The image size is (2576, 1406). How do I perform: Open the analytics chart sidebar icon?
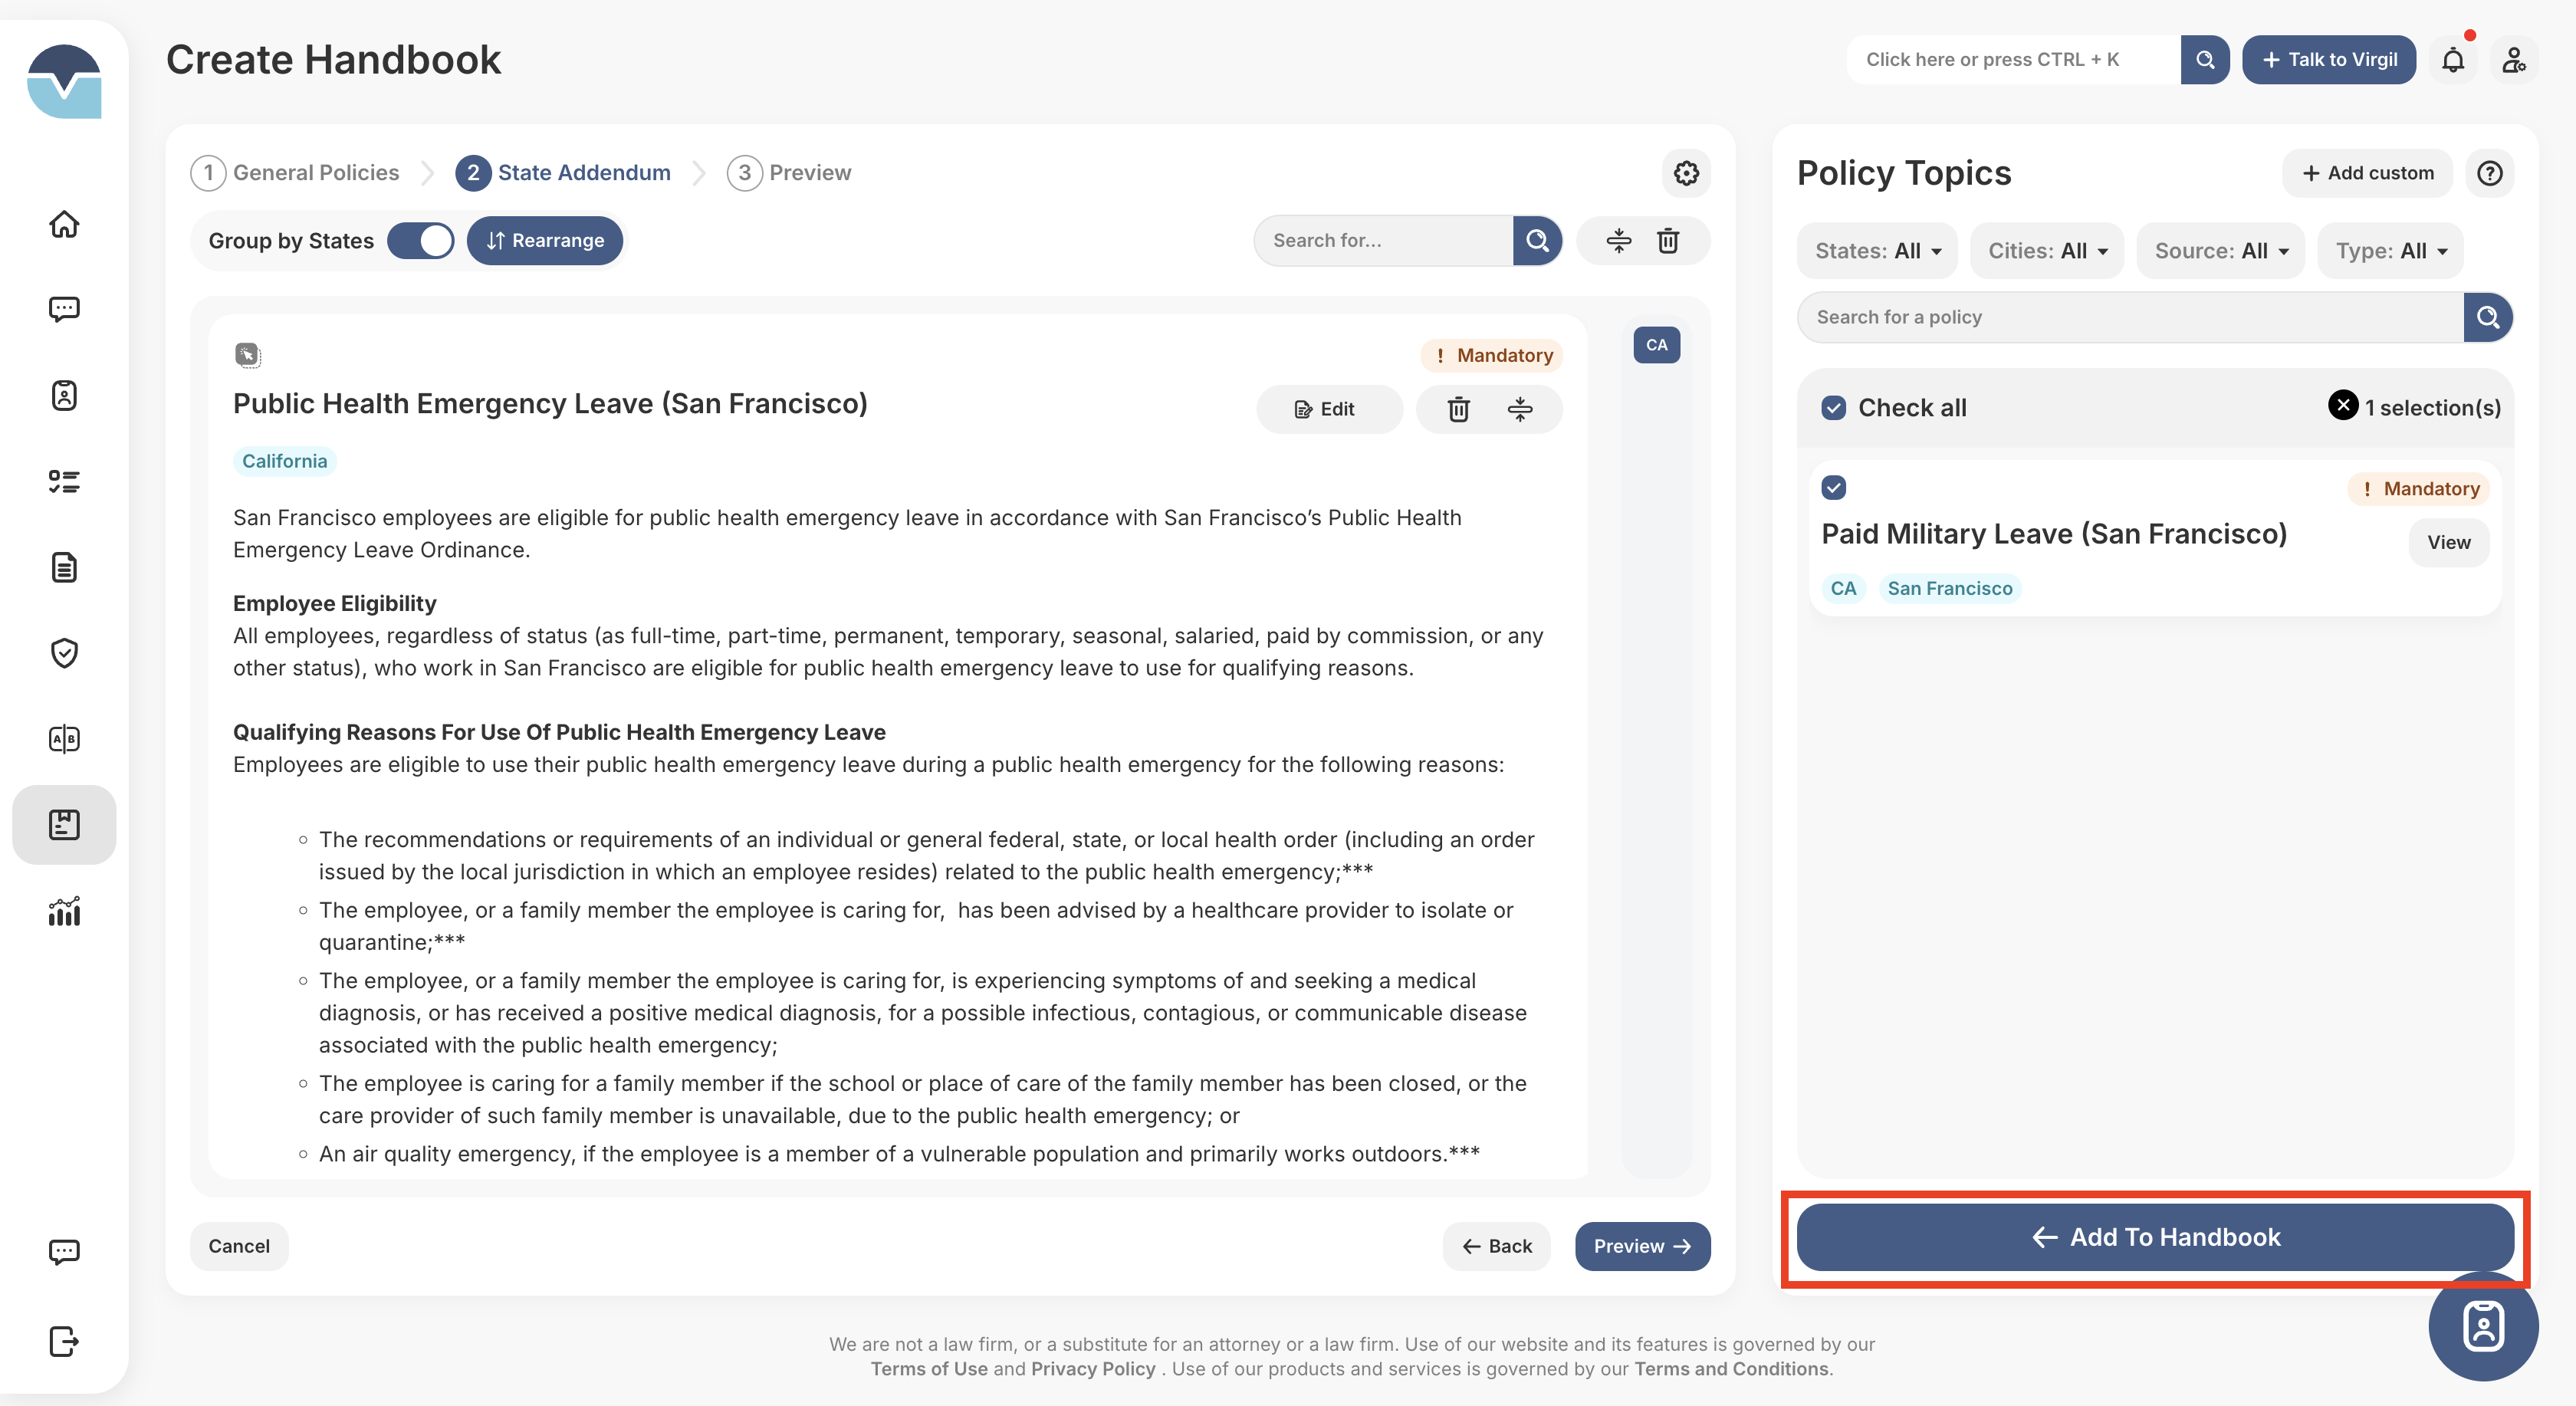coord(64,911)
